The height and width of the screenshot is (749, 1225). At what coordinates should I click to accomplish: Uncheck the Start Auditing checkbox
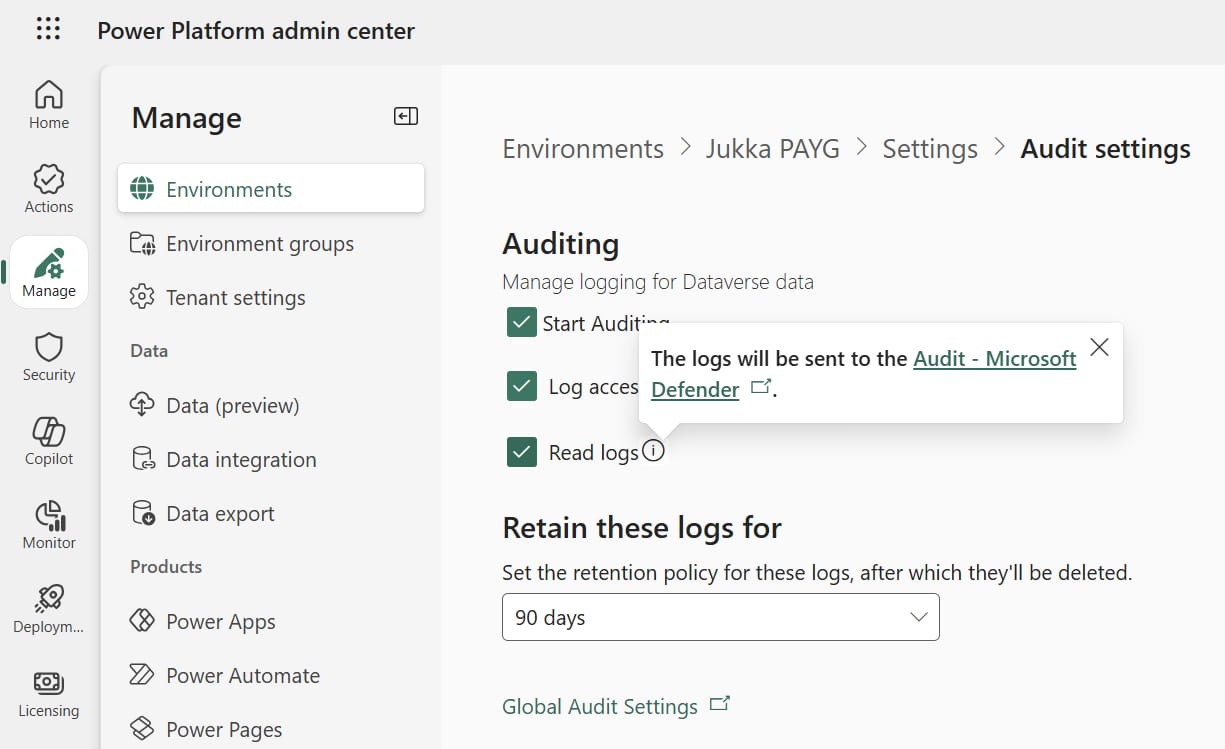pyautogui.click(x=522, y=323)
